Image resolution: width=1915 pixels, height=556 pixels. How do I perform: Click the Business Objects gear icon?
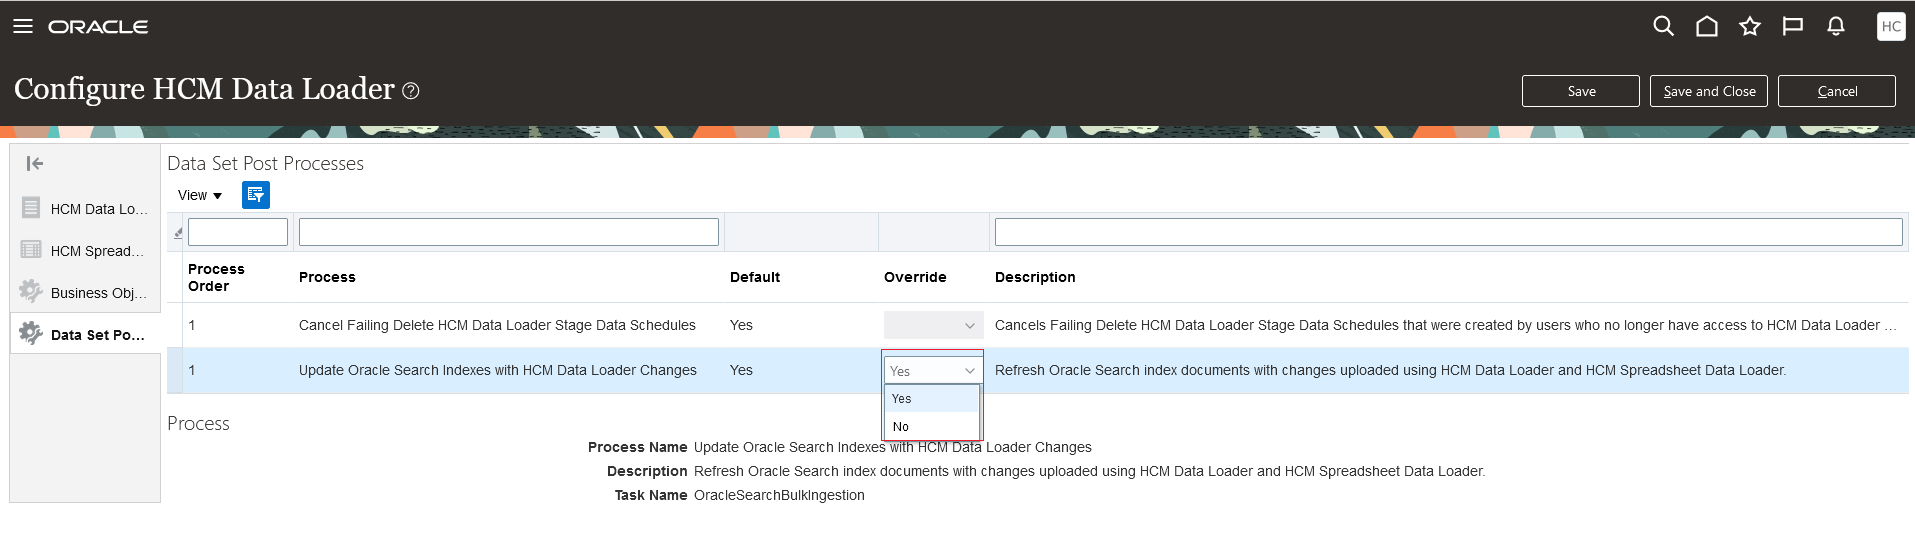(31, 291)
